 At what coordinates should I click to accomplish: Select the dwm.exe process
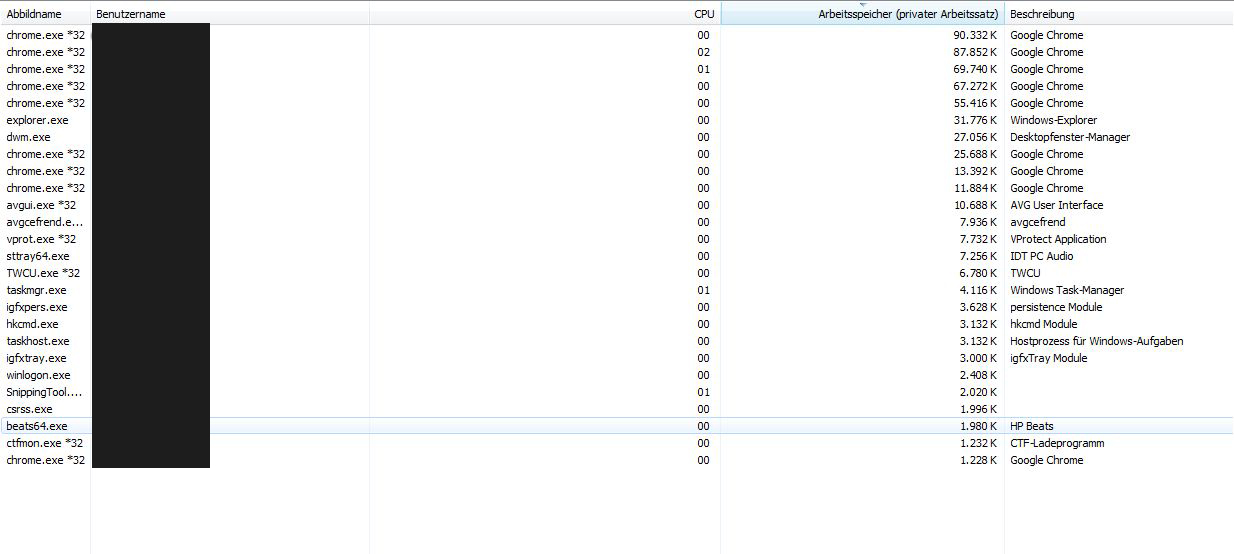[617, 137]
